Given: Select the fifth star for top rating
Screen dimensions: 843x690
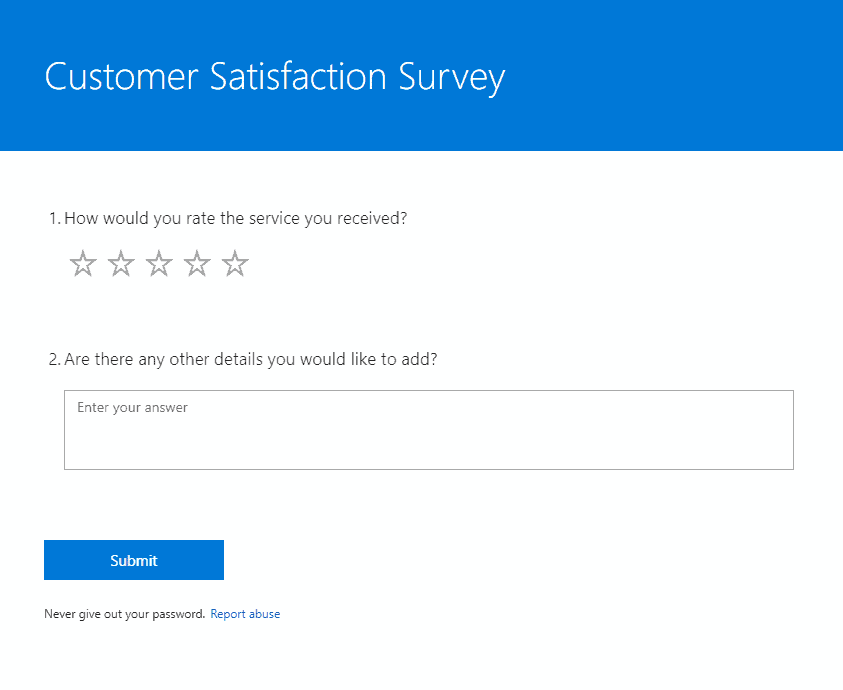Looking at the screenshot, I should click(235, 264).
